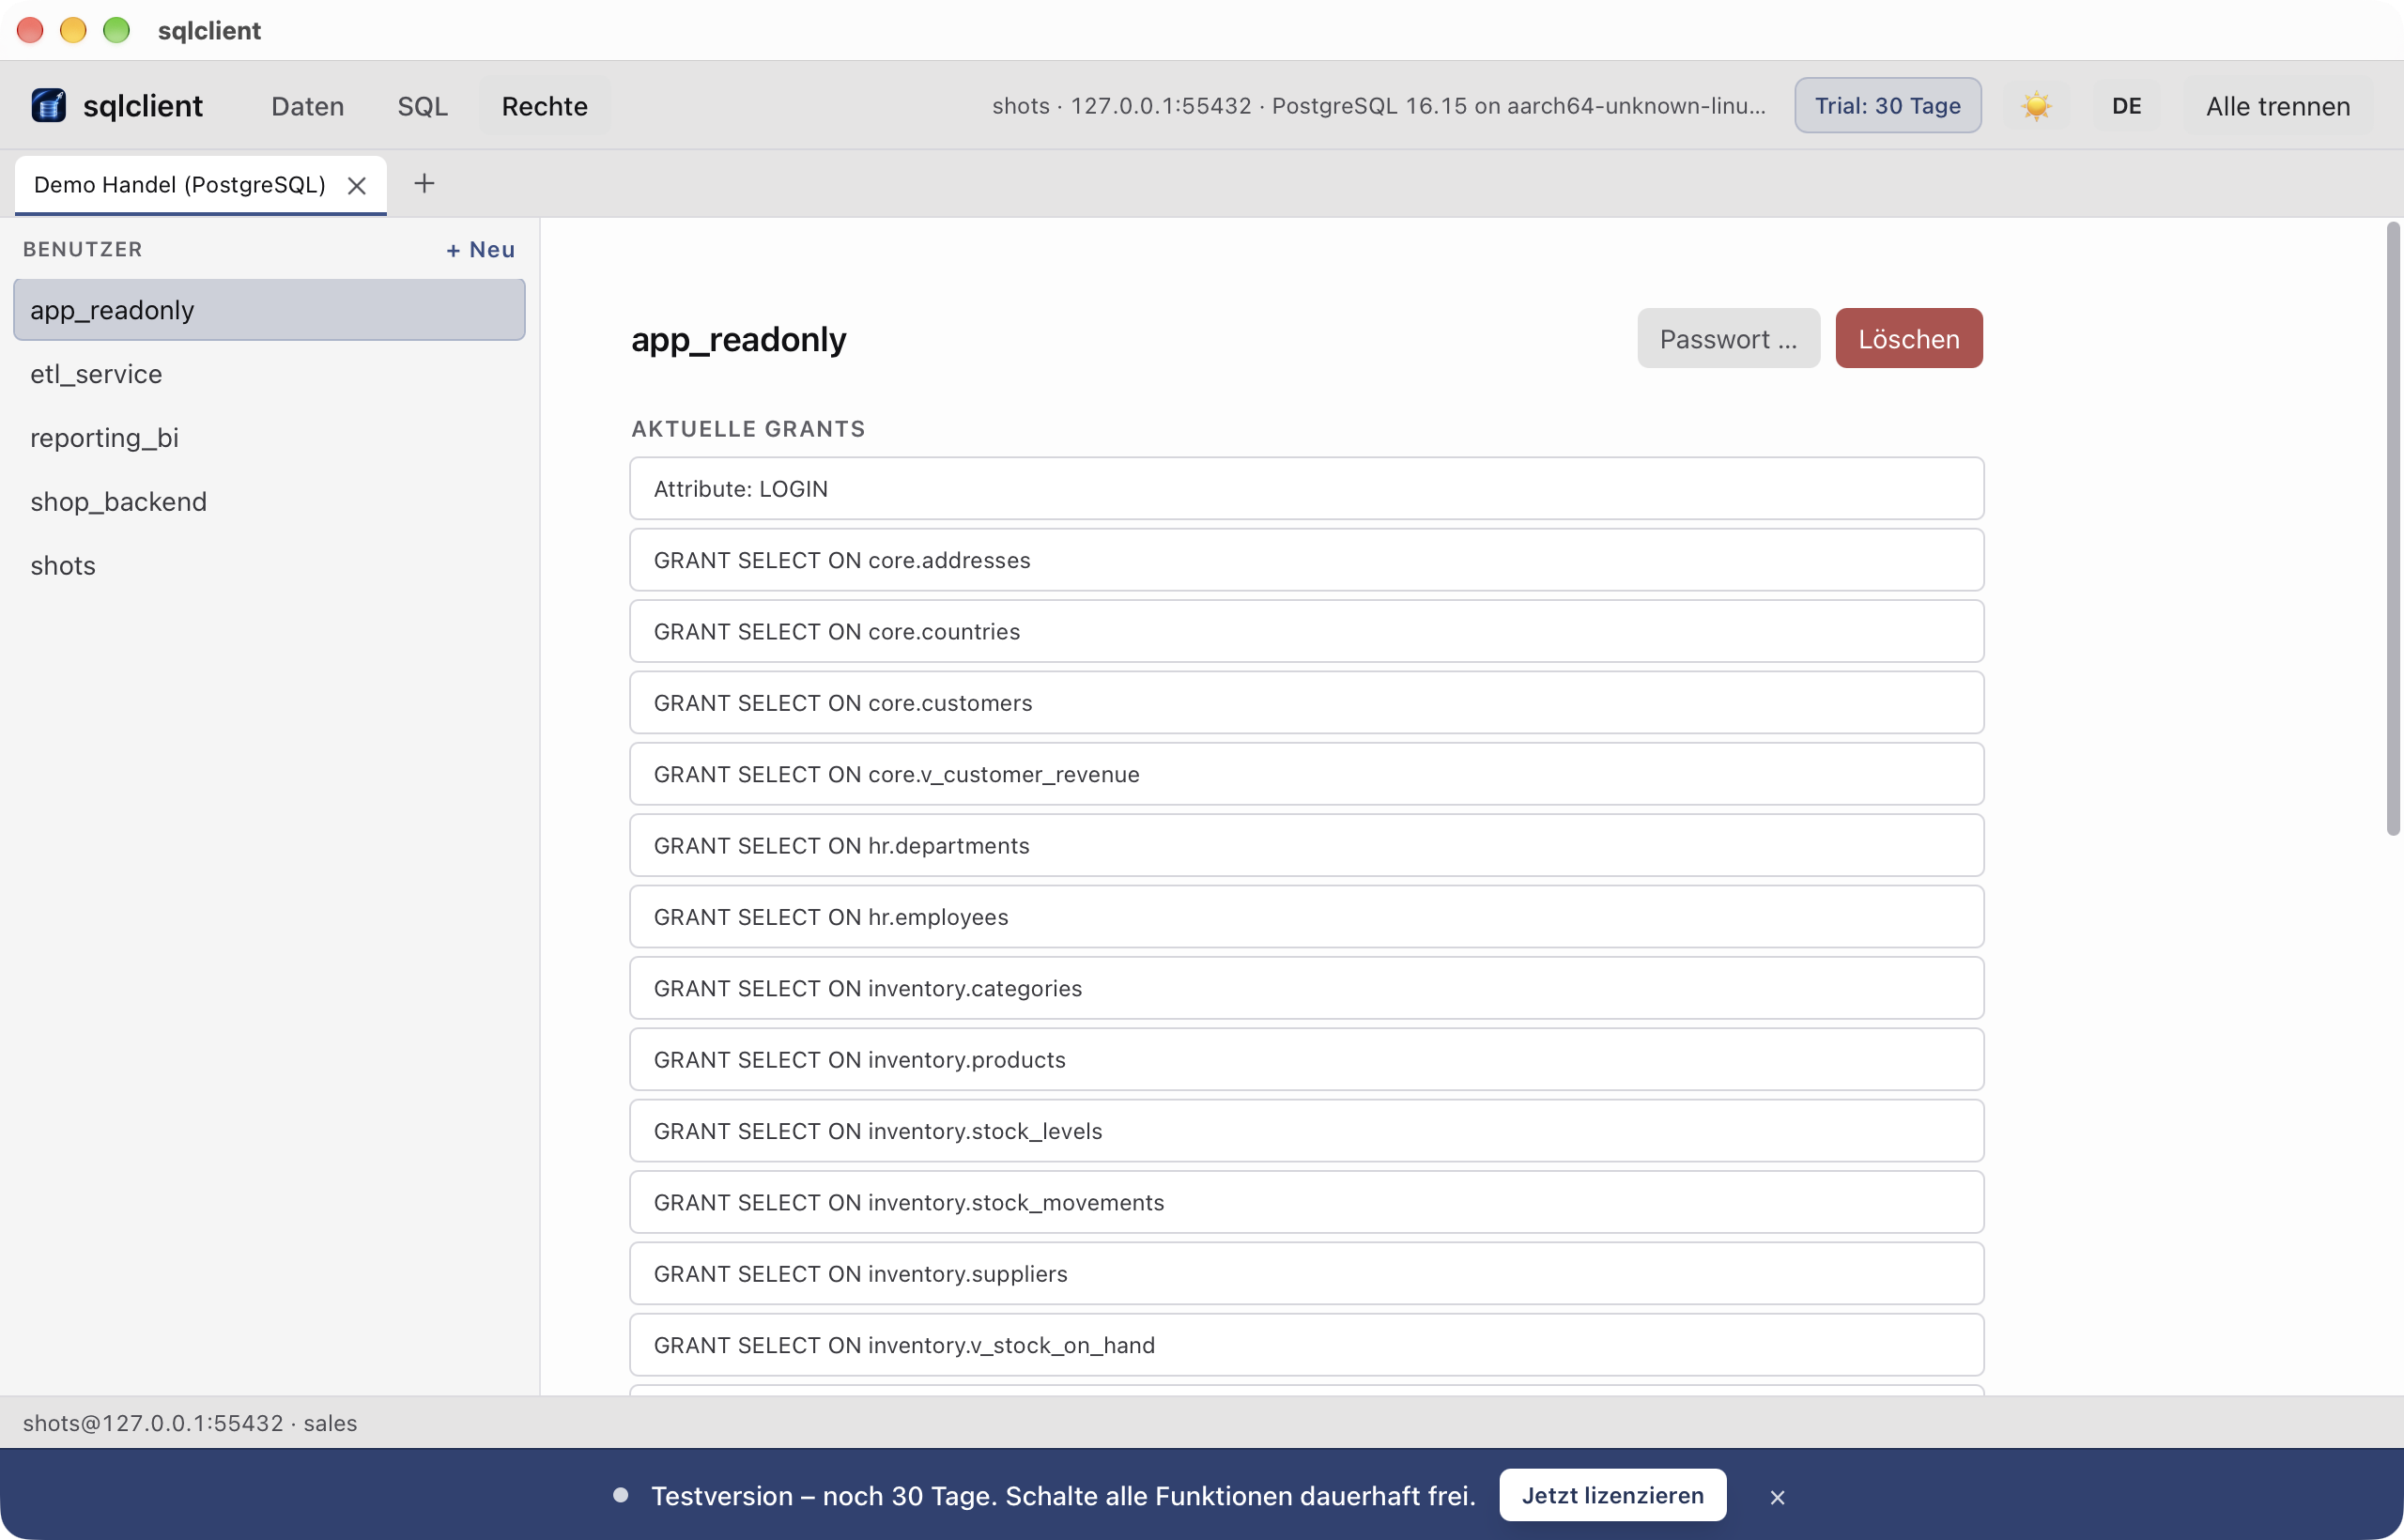Click GRANT SELECT ON inventory.stock_levels row
Viewport: 2404px width, 1540px height.
pos(1306,1131)
